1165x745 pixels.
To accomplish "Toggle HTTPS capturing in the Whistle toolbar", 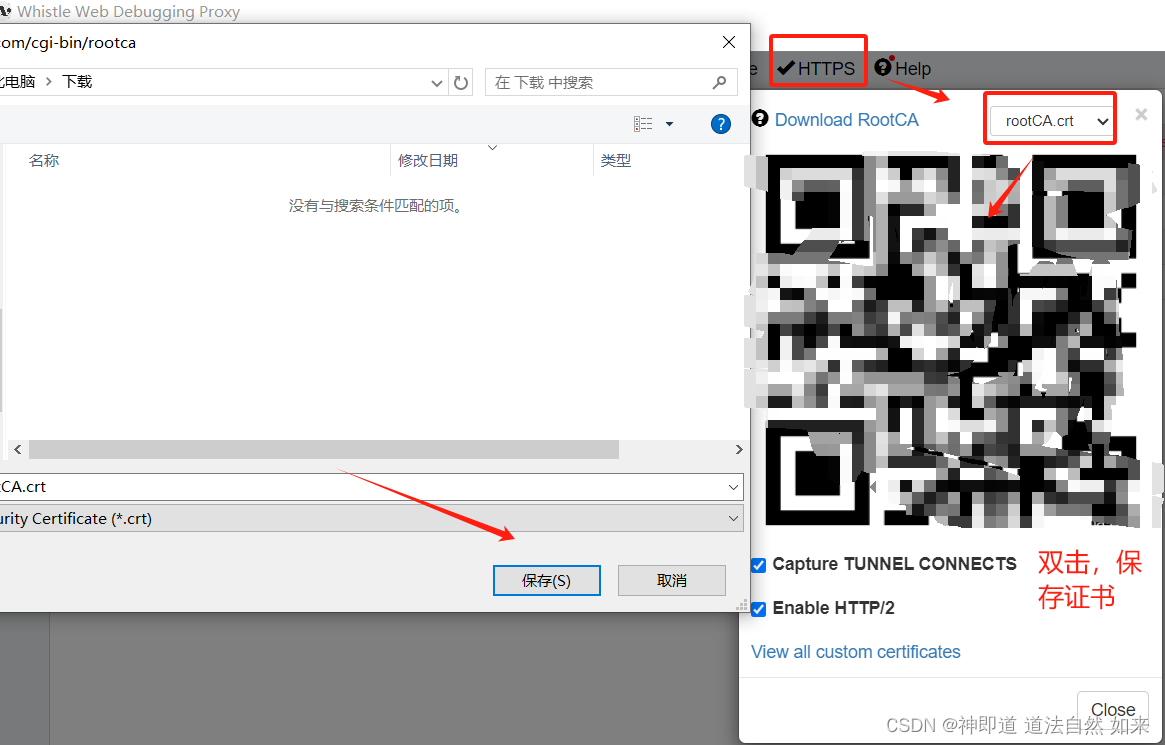I will click(817, 68).
